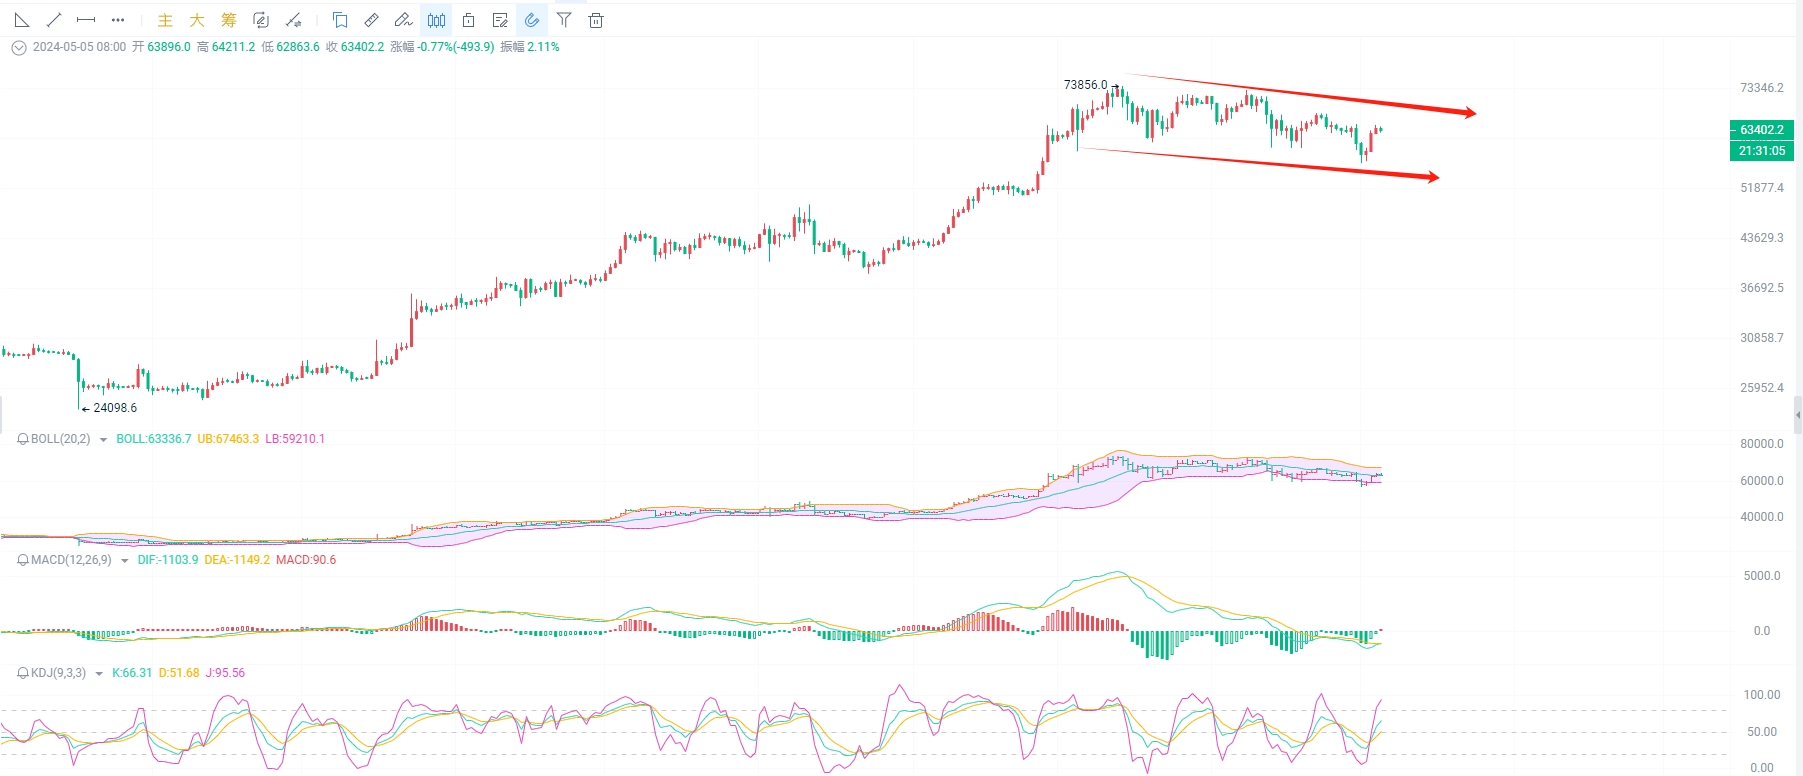Click the date 2024-05-05 08:00

(x=79, y=47)
